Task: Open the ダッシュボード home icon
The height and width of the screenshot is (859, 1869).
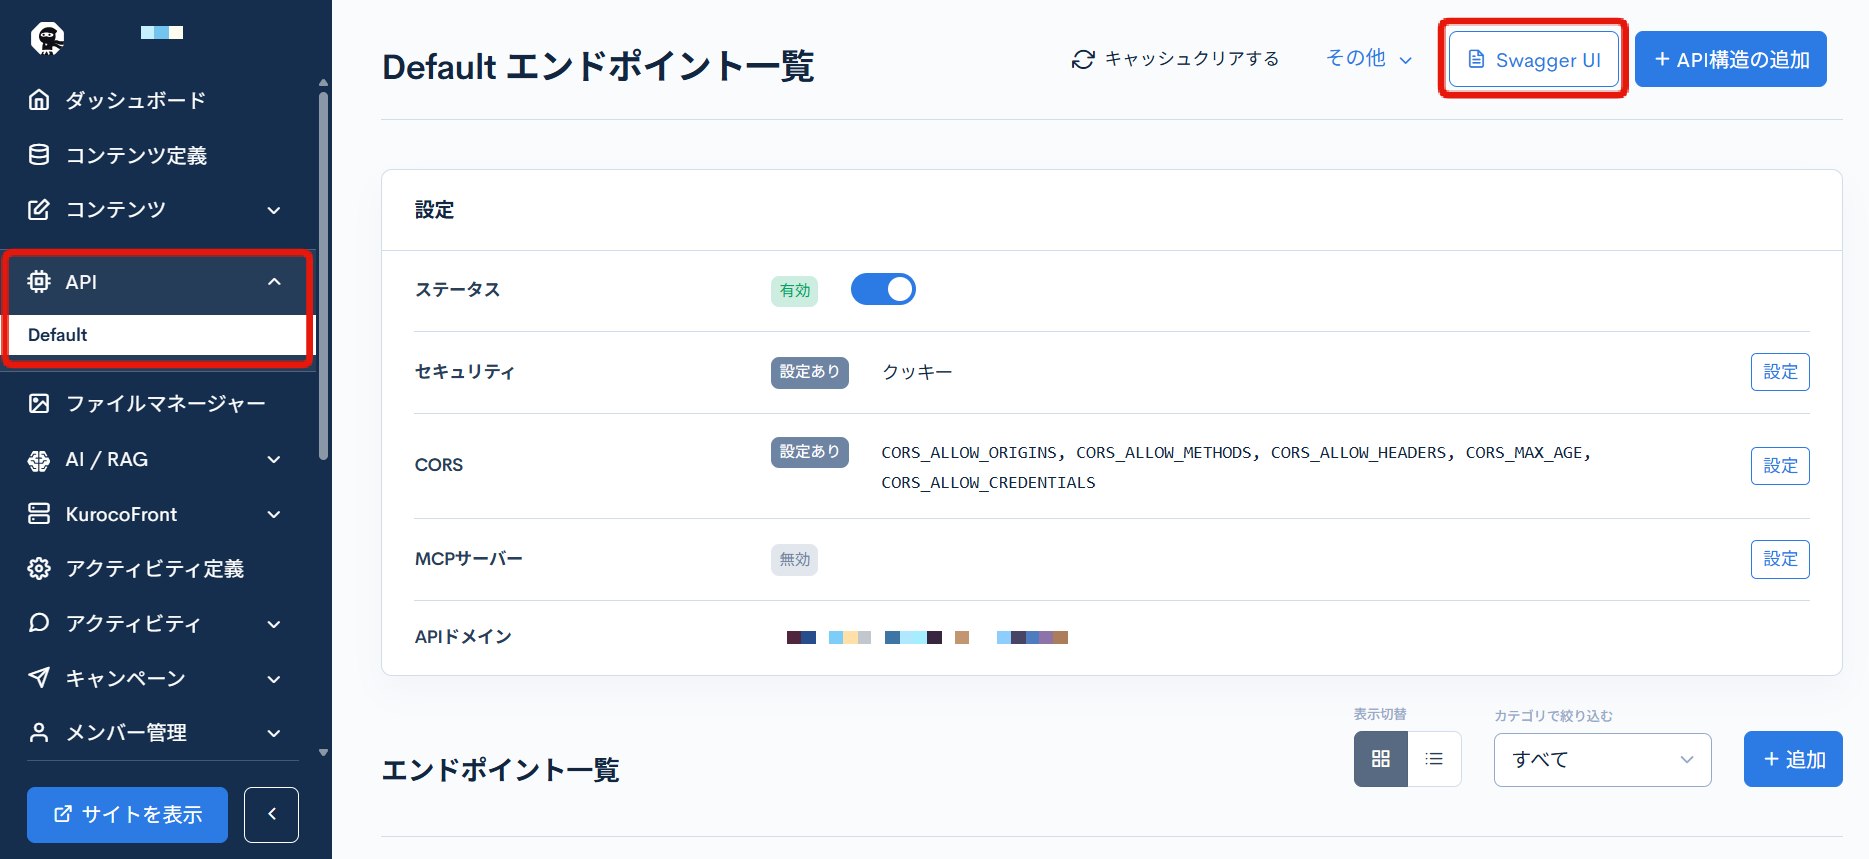Action: click(39, 100)
